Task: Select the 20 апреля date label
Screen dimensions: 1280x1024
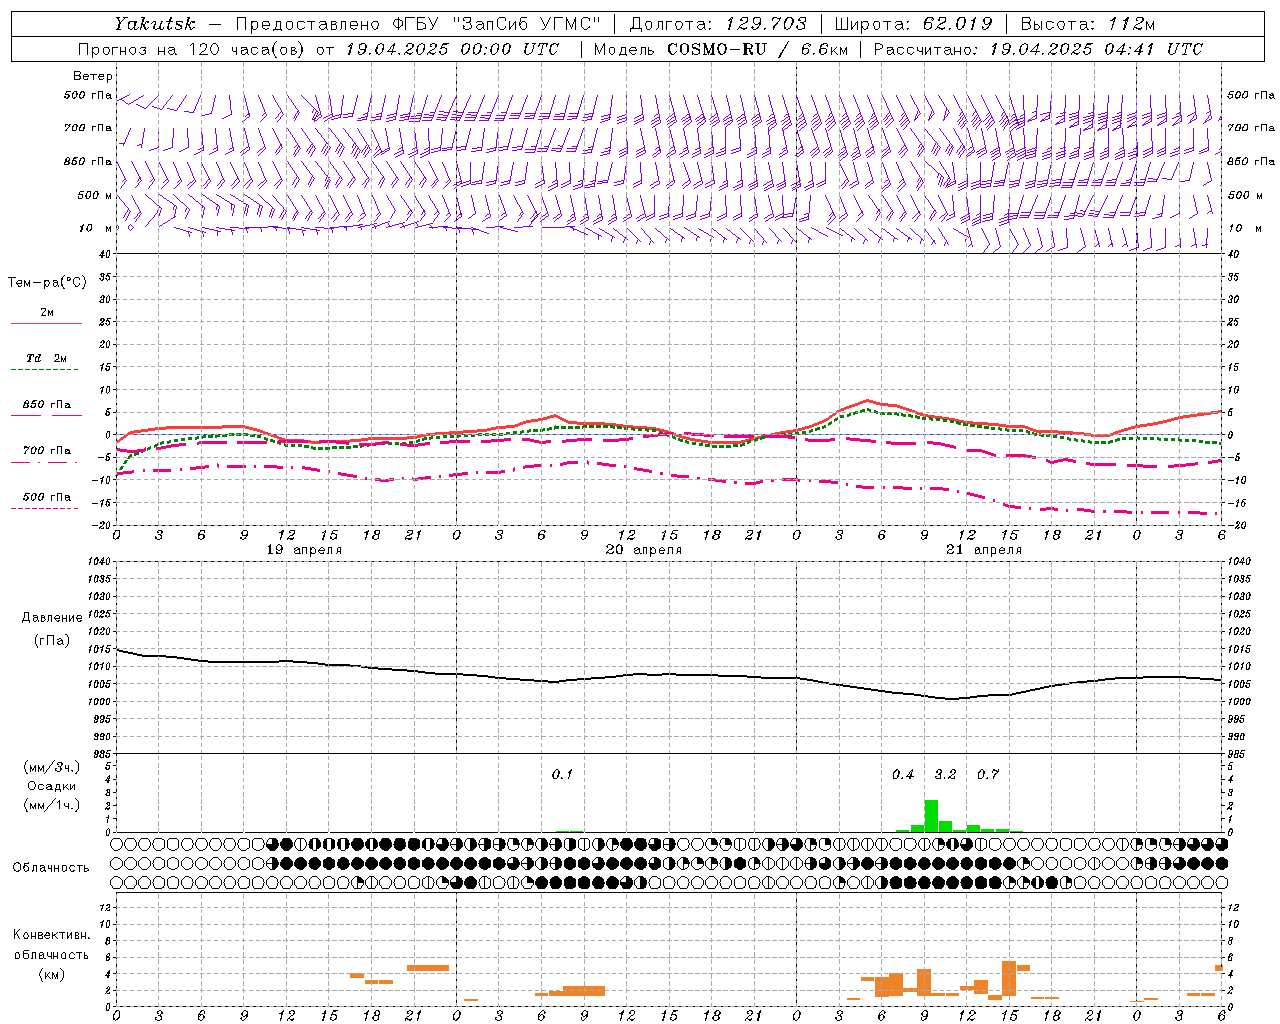Action: [644, 550]
